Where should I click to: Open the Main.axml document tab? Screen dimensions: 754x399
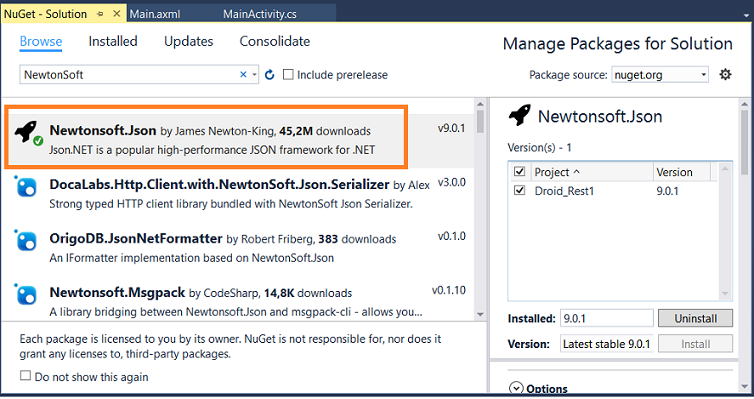pos(155,14)
